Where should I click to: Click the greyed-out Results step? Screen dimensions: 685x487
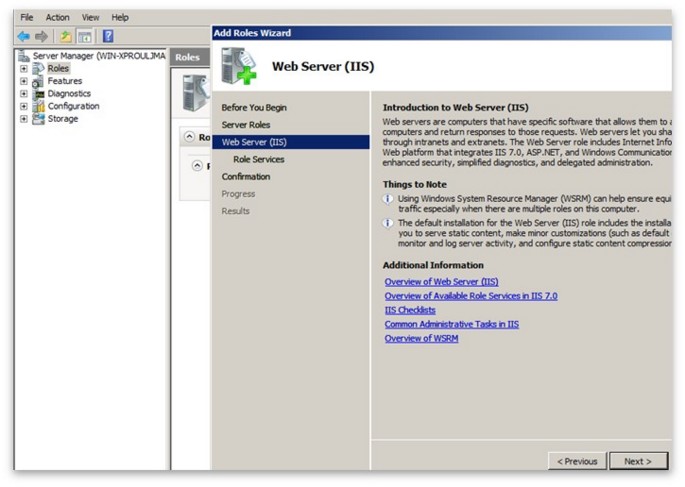tap(235, 211)
